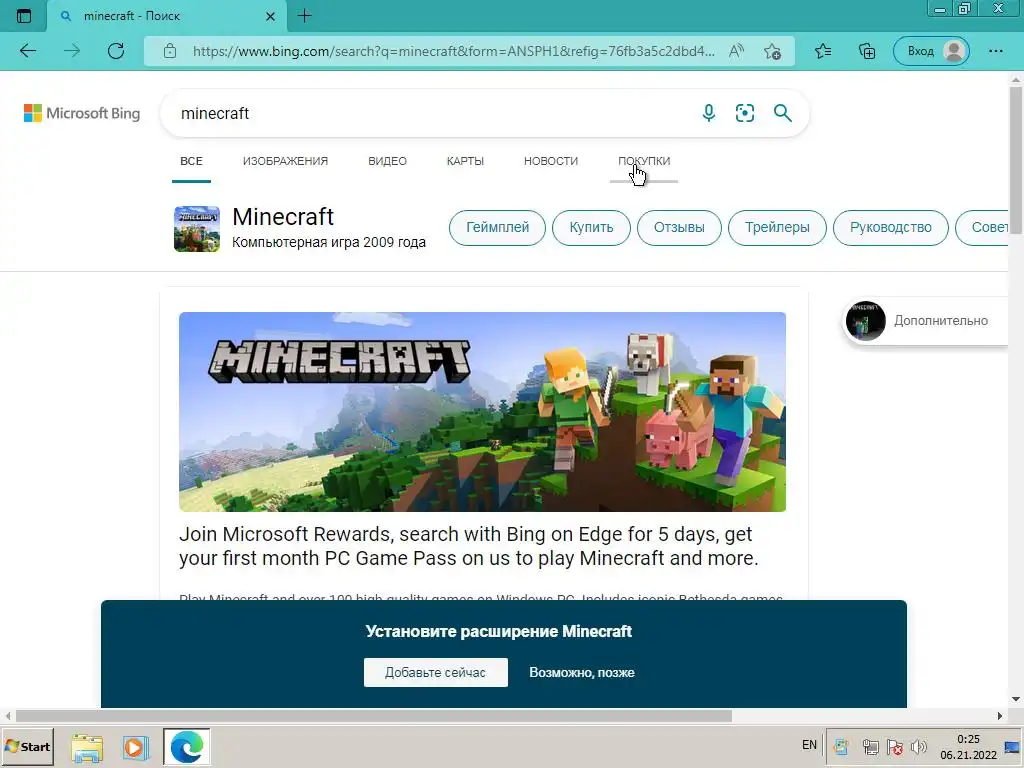The height and width of the screenshot is (768, 1024).
Task: Open network tray icon
Action: pyautogui.click(x=870, y=746)
